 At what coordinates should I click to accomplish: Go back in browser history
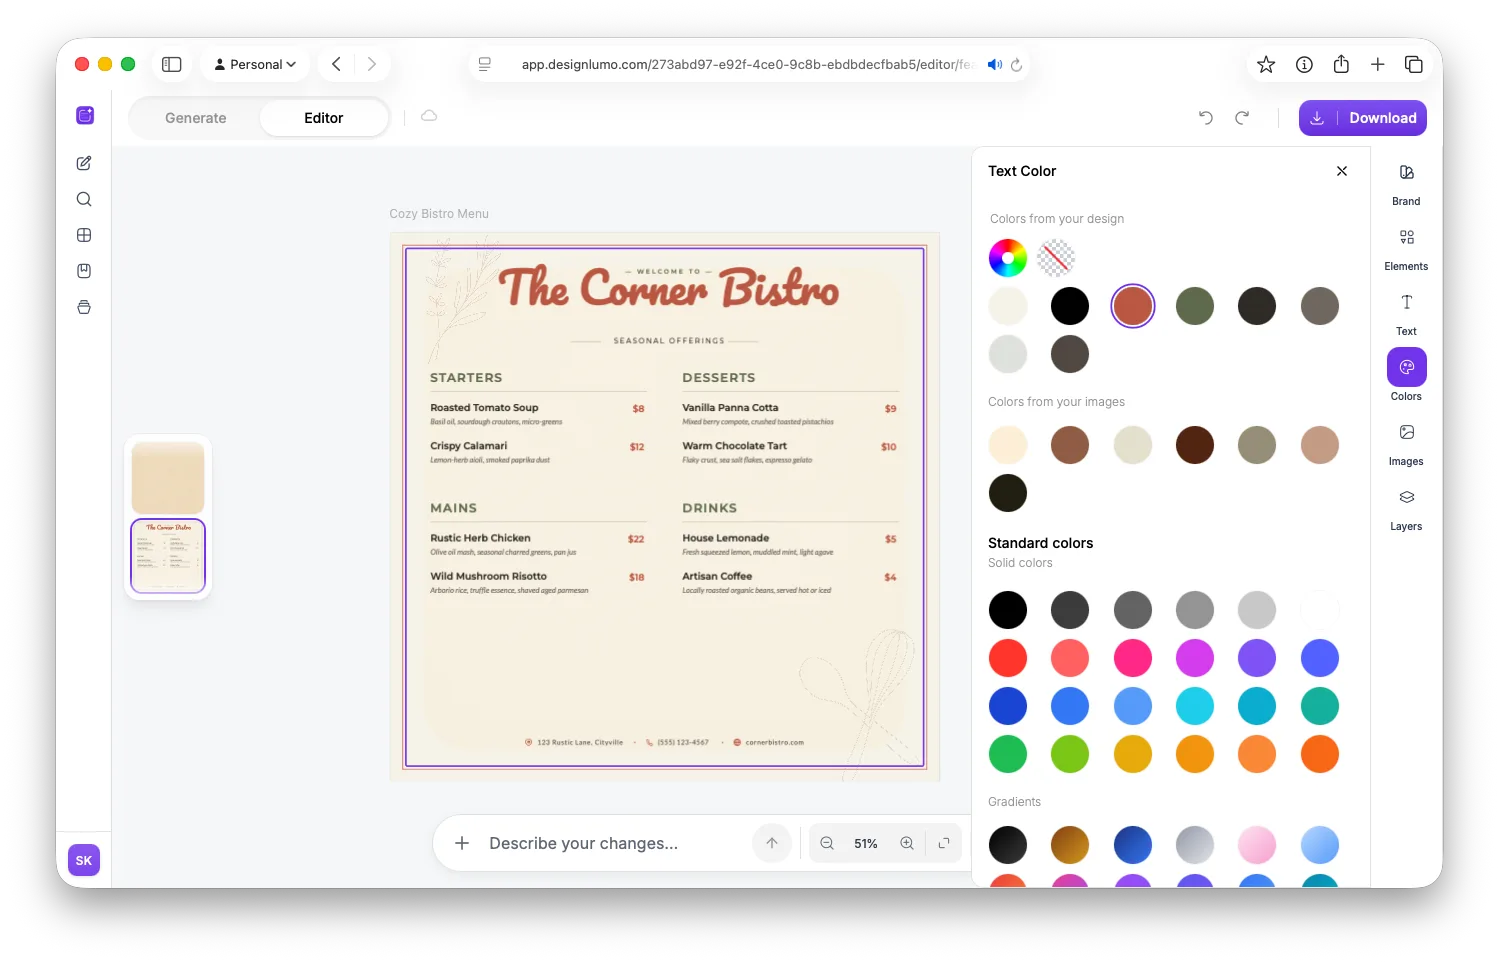[x=337, y=64]
